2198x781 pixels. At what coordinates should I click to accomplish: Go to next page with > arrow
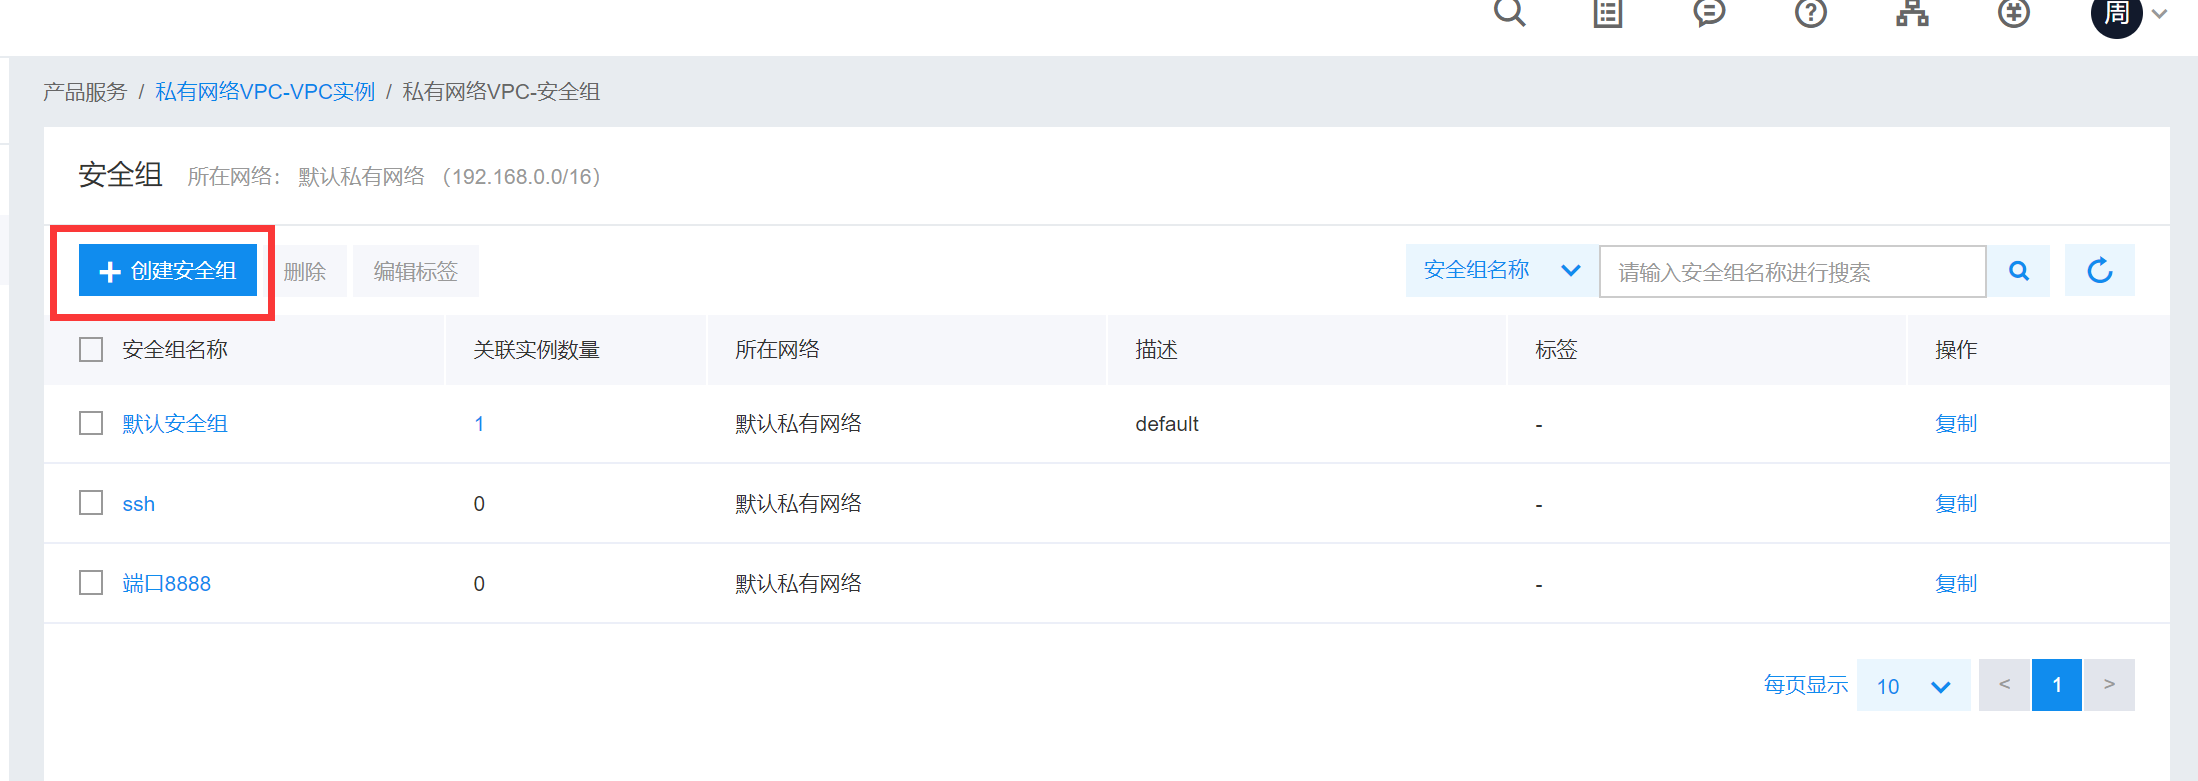pyautogui.click(x=2108, y=685)
